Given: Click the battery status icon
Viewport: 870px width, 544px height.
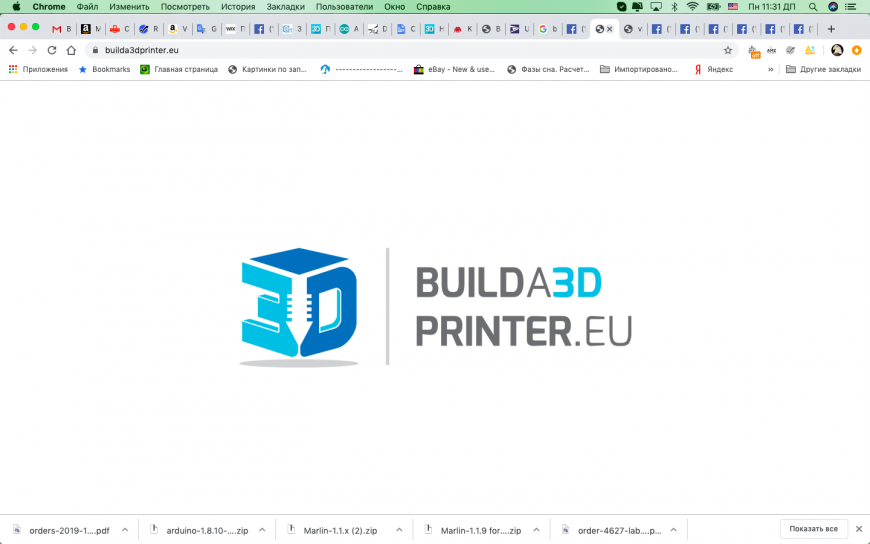Looking at the screenshot, I should pos(713,7).
